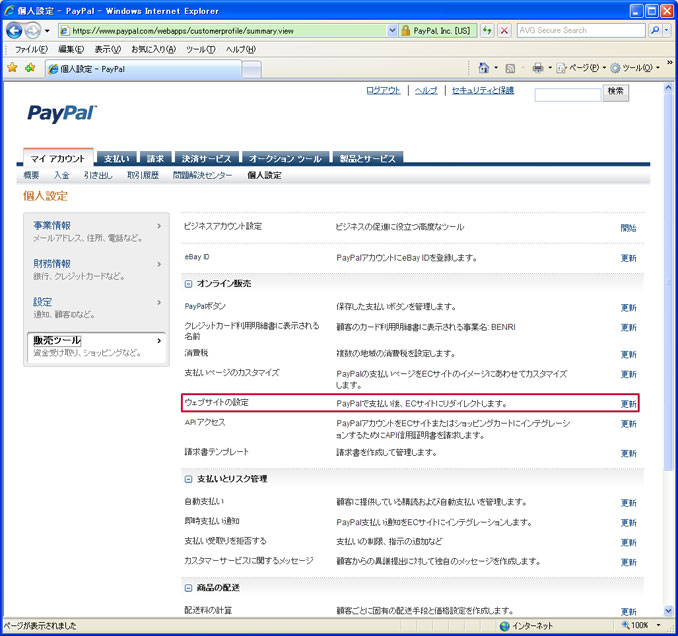The image size is (678, 636).
Task: Open the address bar URL dropdown arrow
Action: [392, 31]
